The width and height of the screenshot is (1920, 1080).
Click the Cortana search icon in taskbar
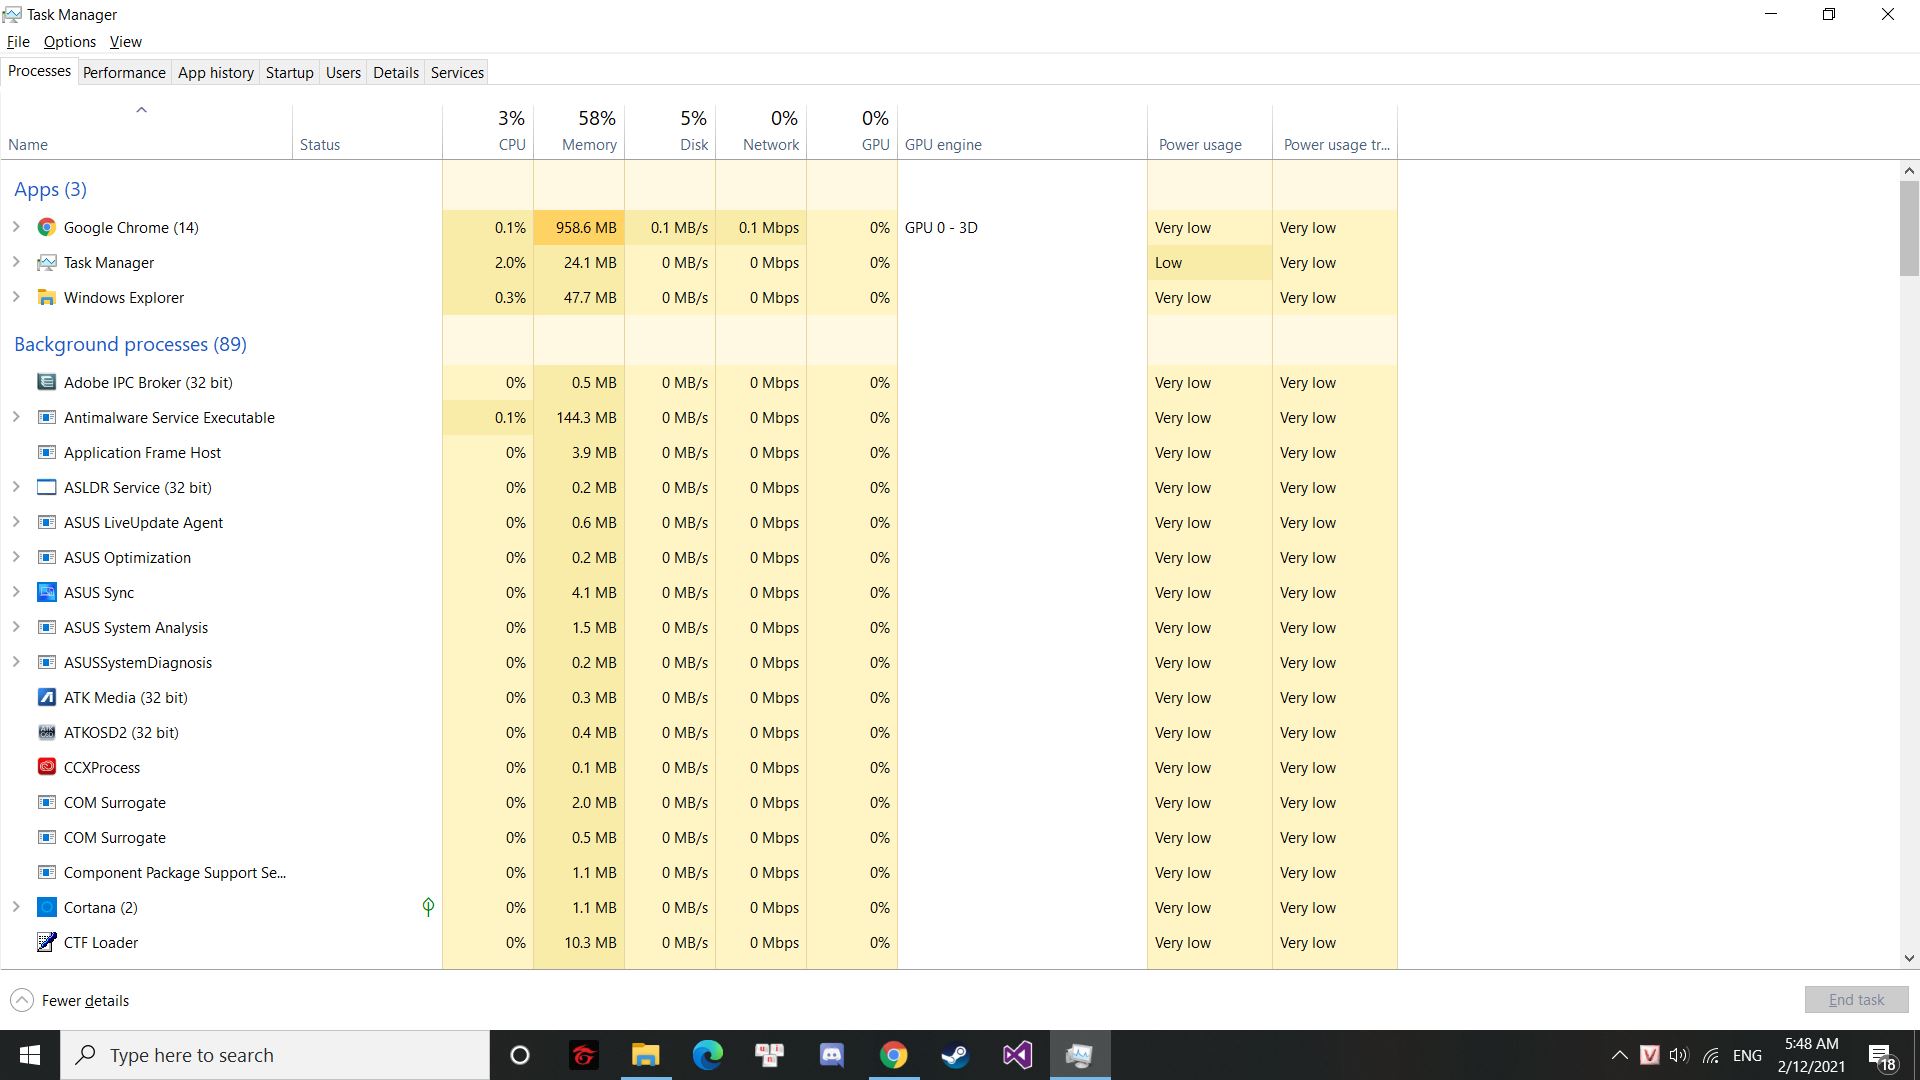(521, 1055)
